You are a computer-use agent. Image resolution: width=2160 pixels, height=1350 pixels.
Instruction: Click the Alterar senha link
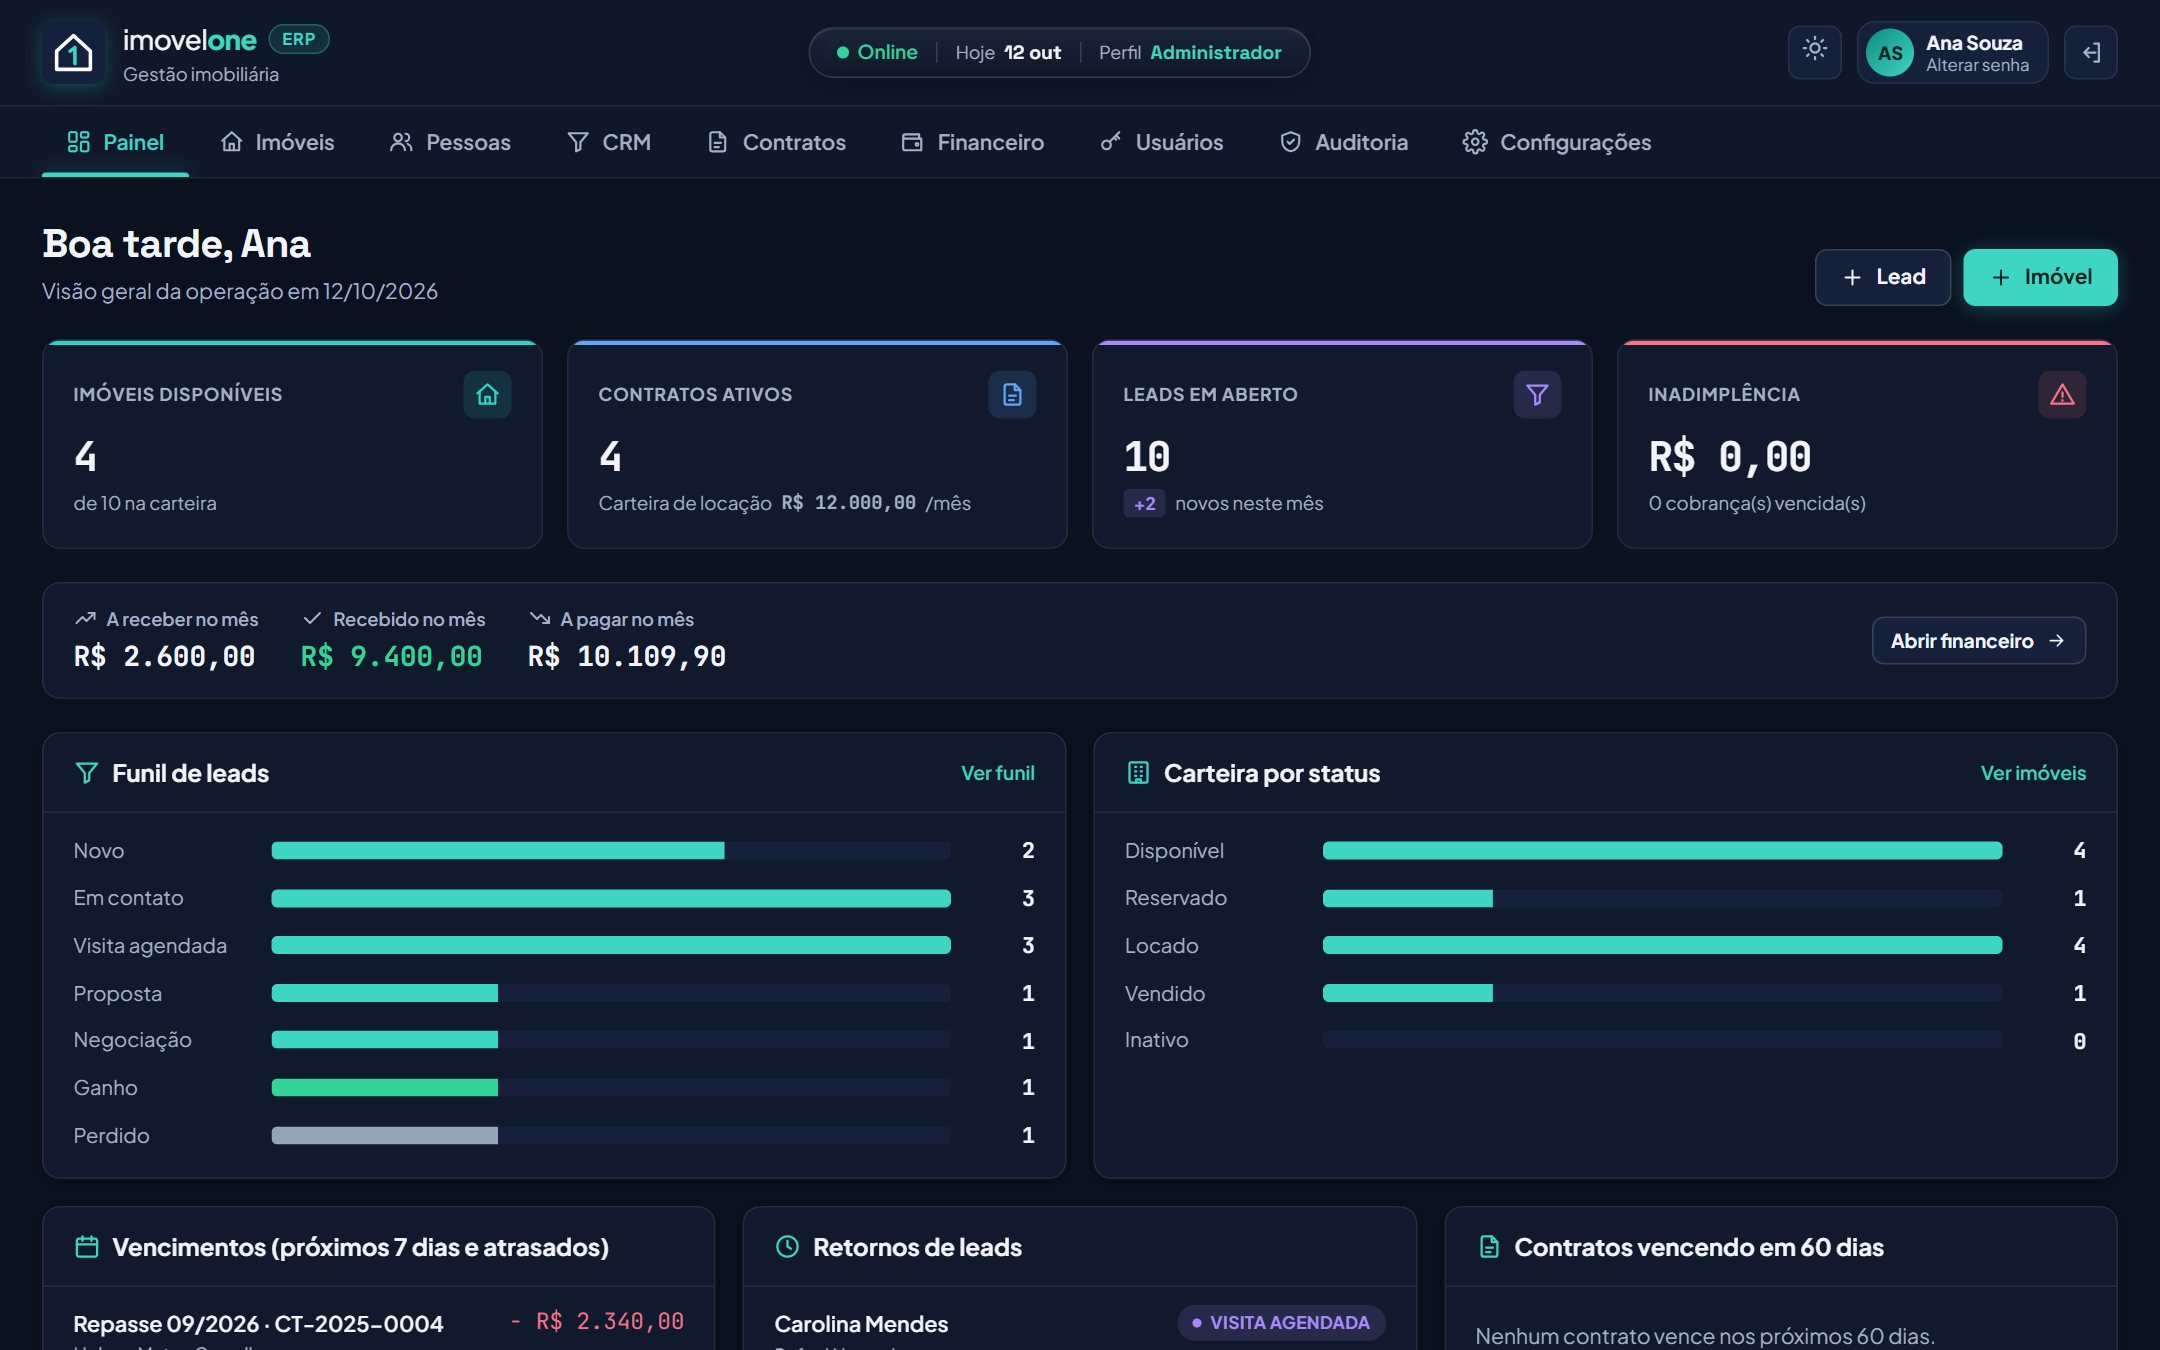tap(1977, 65)
